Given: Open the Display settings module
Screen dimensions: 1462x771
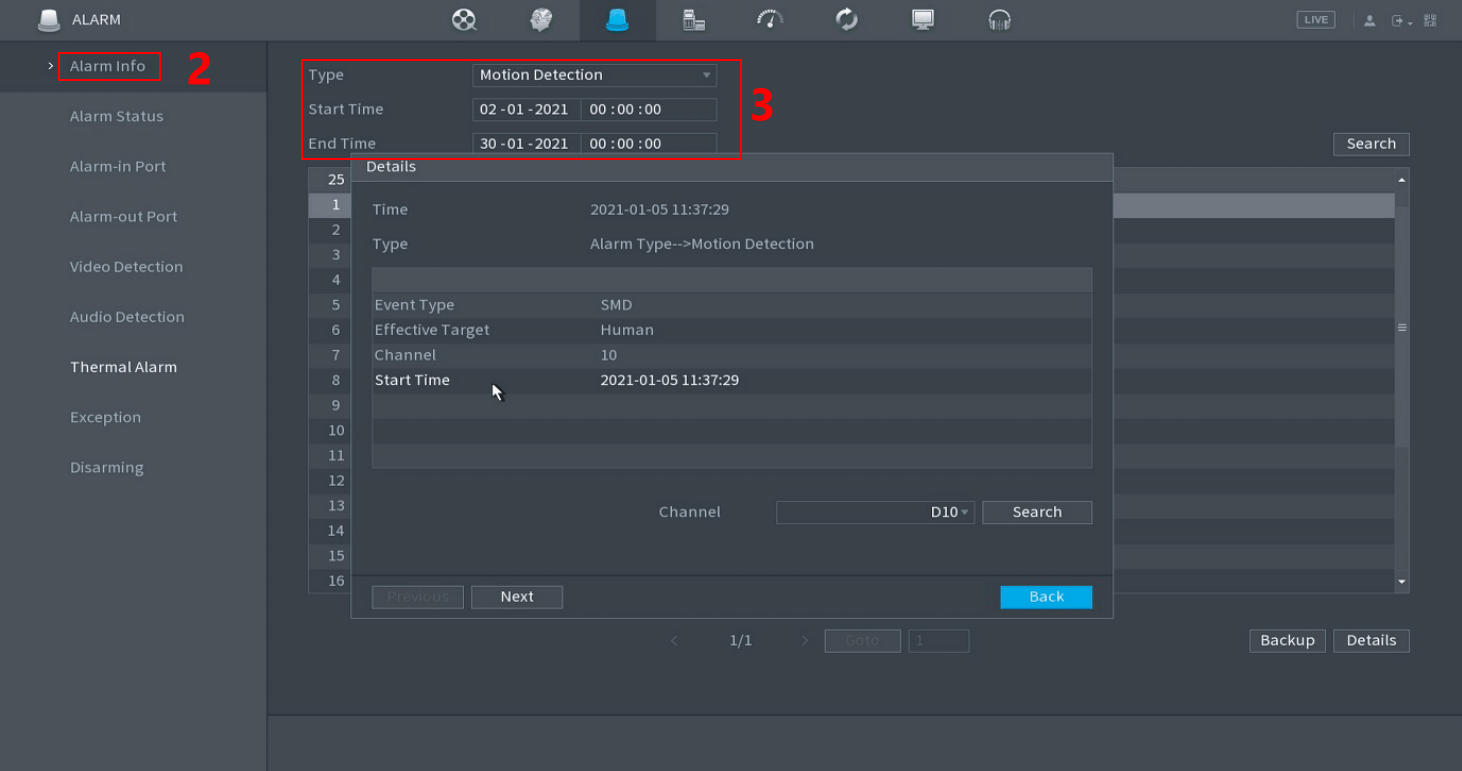Looking at the screenshot, I should [922, 19].
